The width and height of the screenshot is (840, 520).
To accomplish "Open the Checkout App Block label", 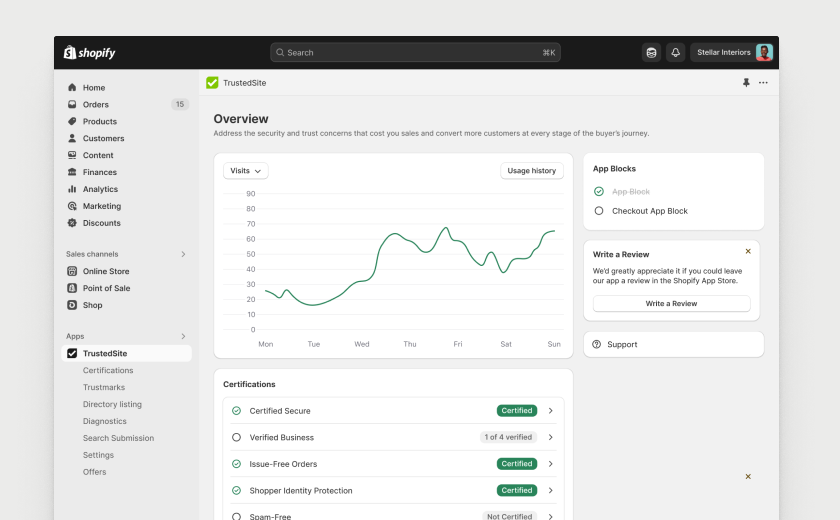I will tap(650, 211).
